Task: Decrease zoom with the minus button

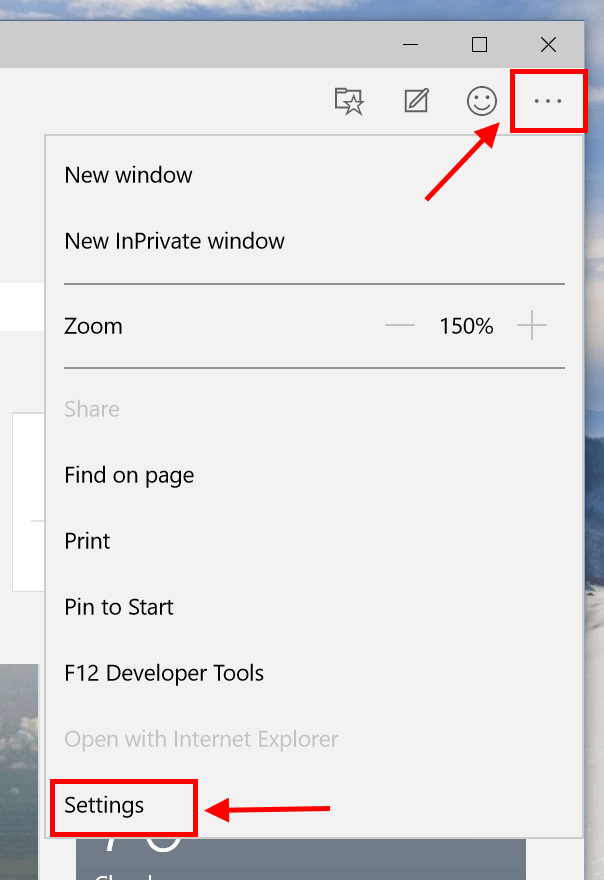Action: tap(400, 326)
